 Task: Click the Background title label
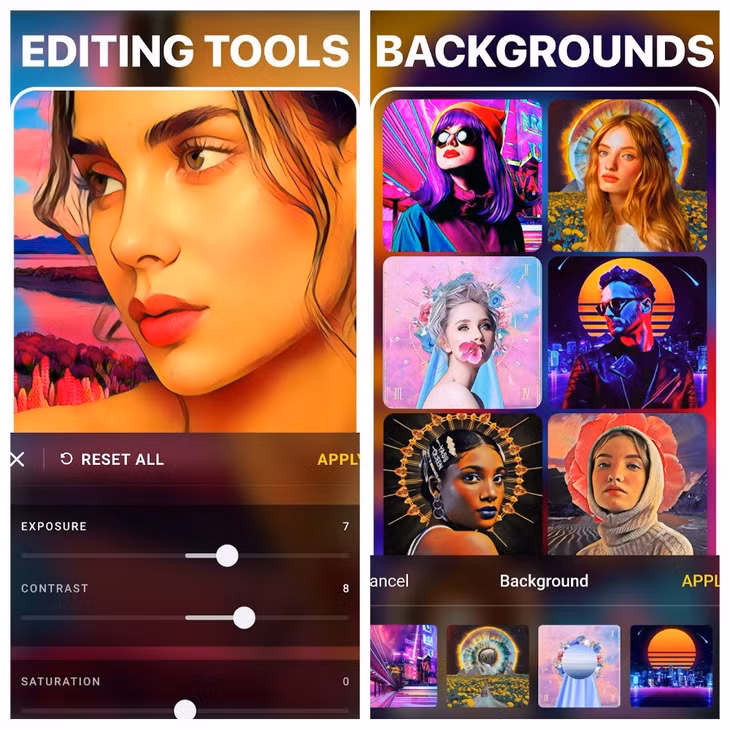click(544, 581)
